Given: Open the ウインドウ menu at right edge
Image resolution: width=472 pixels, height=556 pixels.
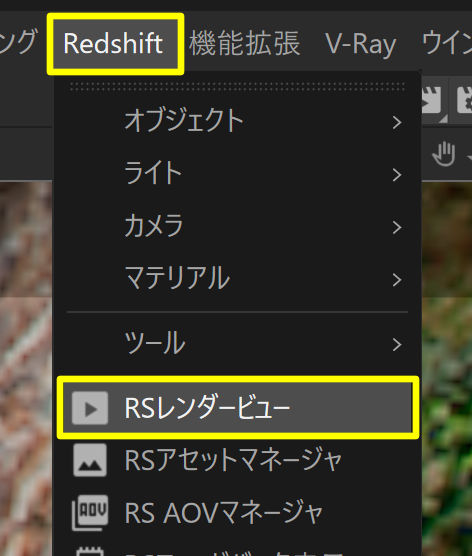Looking at the screenshot, I should pos(446,43).
